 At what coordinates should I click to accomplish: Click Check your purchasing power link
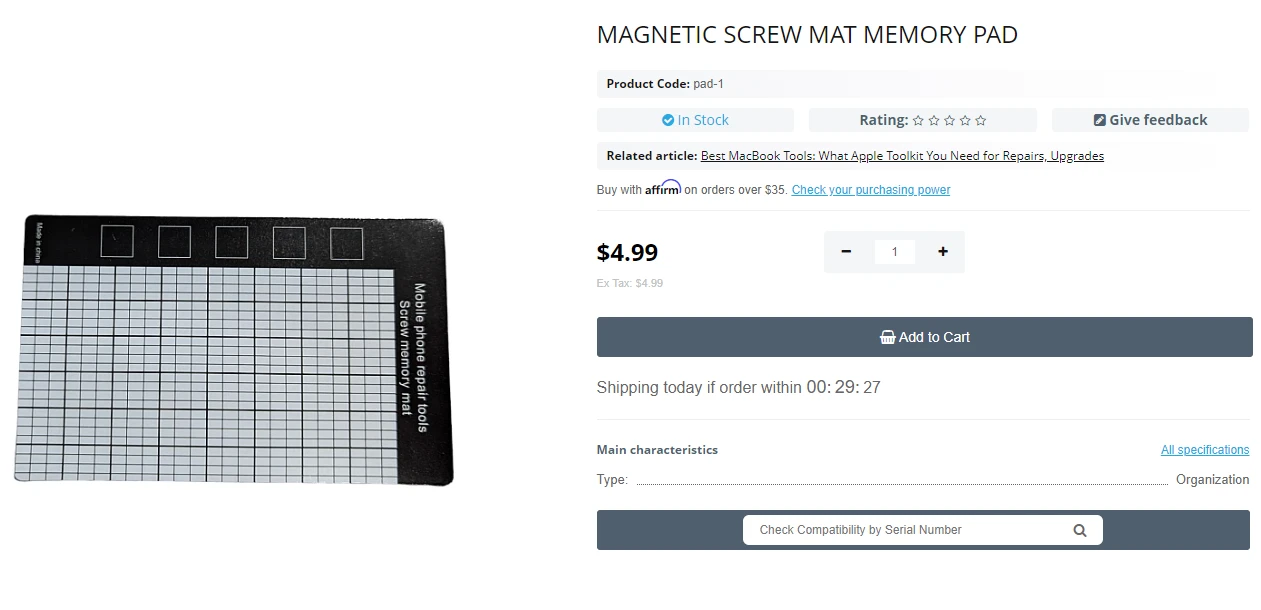click(870, 189)
